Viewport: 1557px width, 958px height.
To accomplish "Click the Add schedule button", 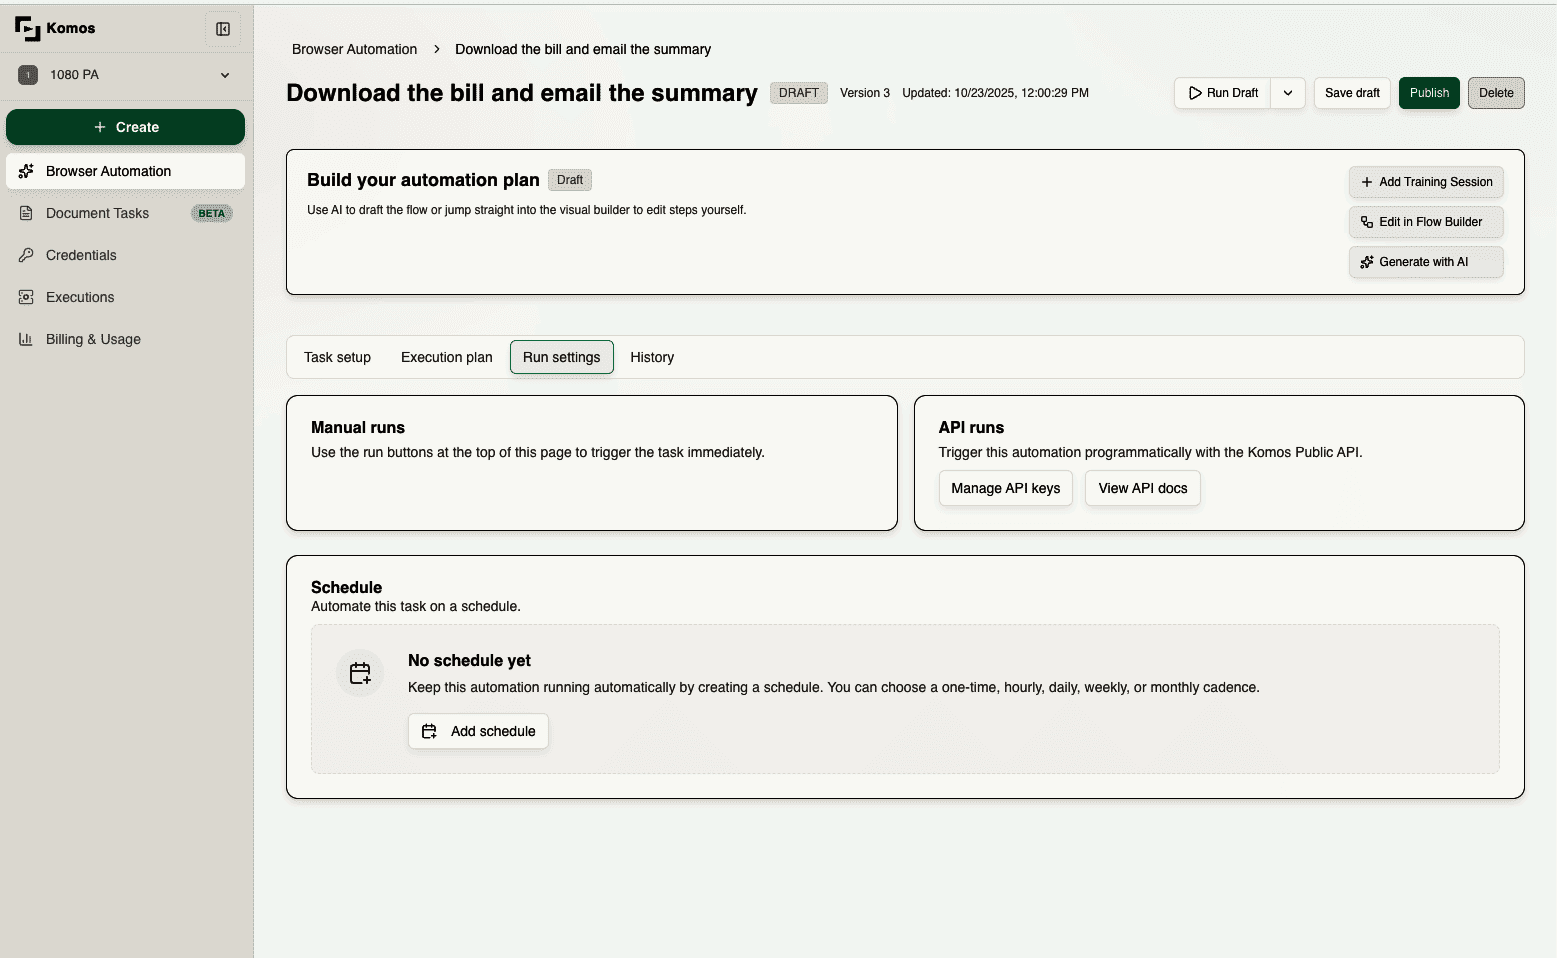I will point(478,731).
